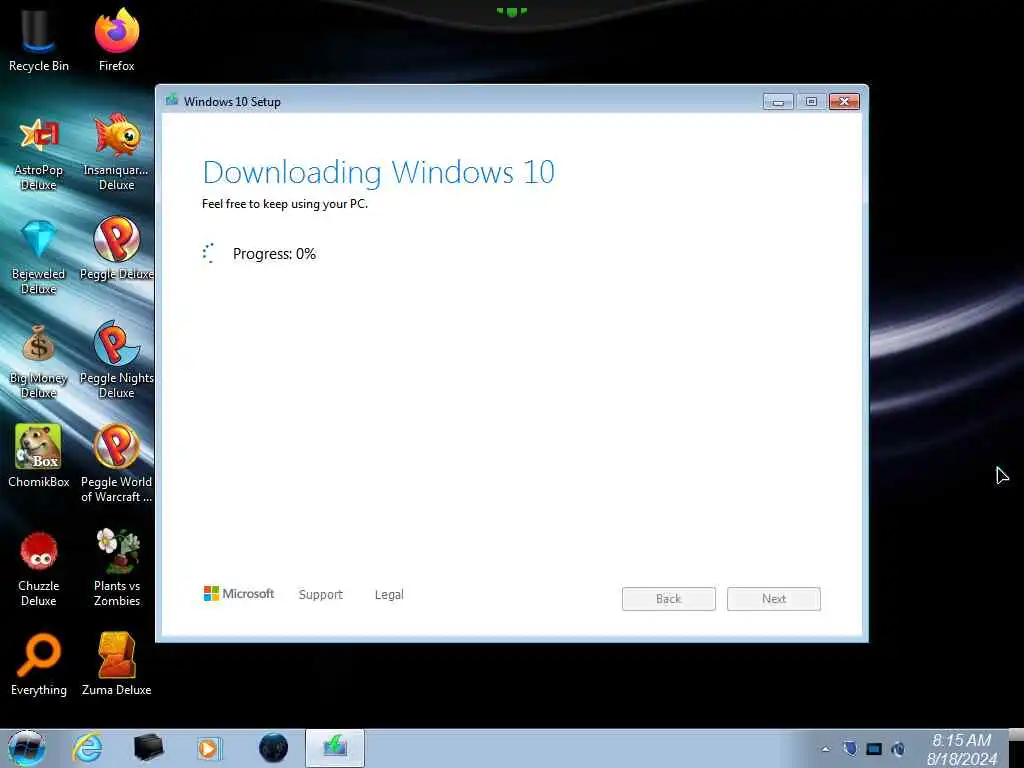This screenshot has width=1024, height=768.
Task: Click the Next button in Setup
Action: click(774, 599)
